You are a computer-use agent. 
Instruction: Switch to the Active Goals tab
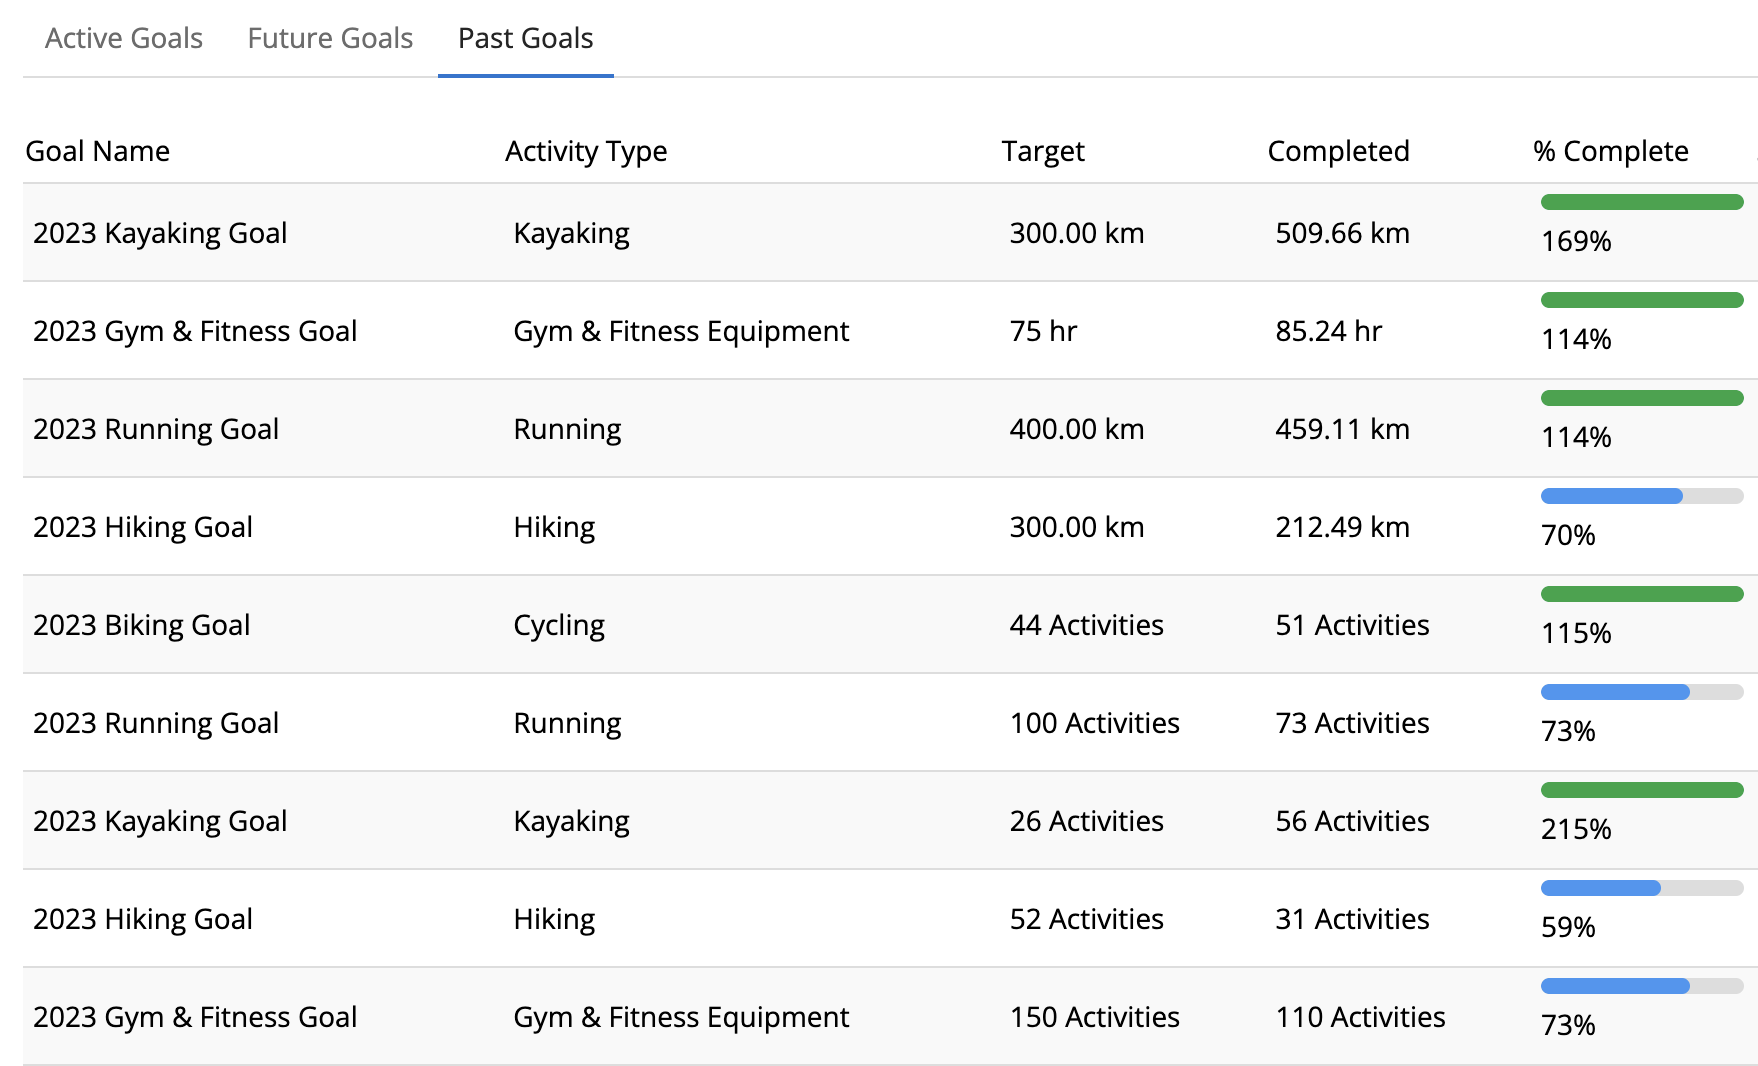pos(124,38)
